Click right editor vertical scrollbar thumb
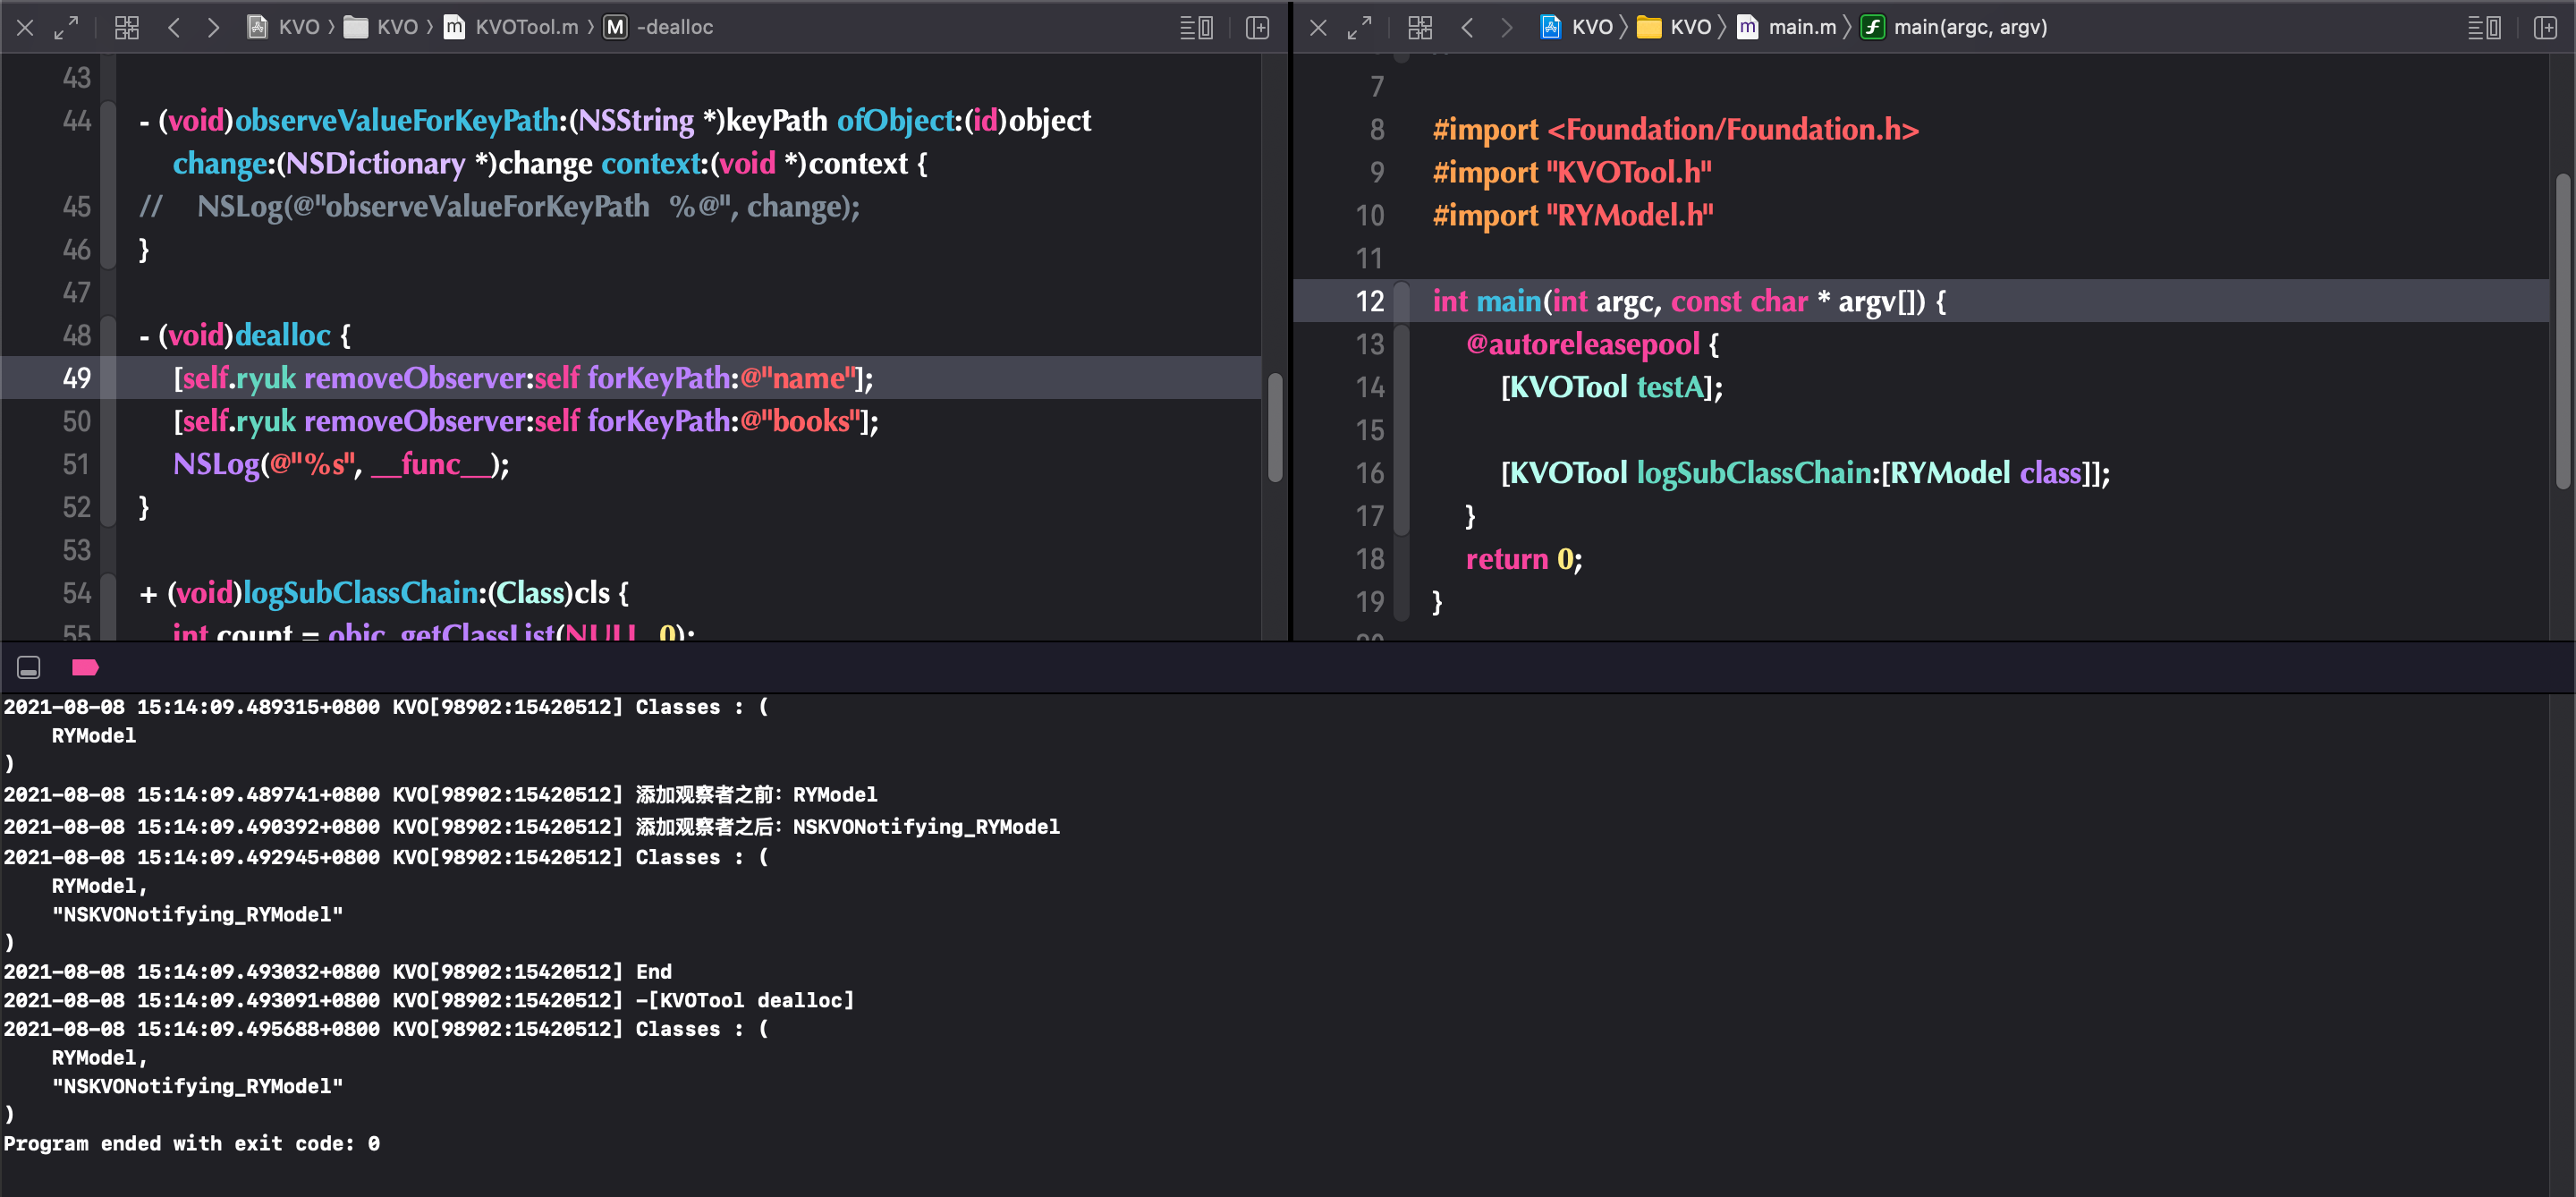The width and height of the screenshot is (2576, 1197). pyautogui.click(x=2563, y=332)
